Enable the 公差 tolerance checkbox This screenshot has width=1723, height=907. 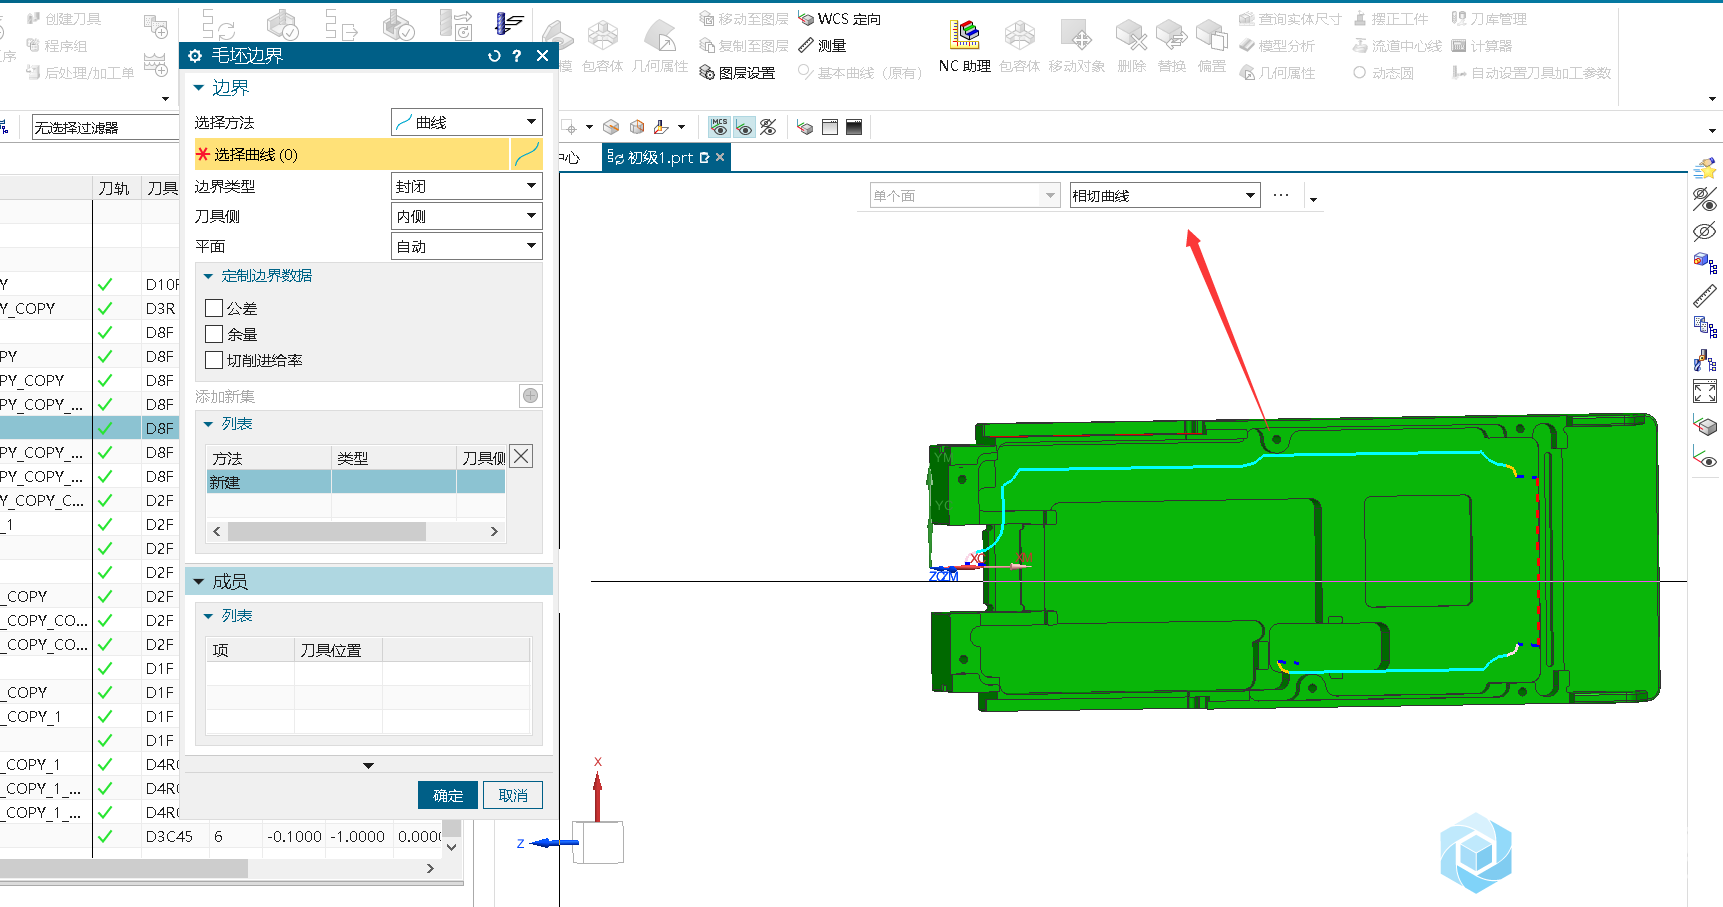(214, 308)
